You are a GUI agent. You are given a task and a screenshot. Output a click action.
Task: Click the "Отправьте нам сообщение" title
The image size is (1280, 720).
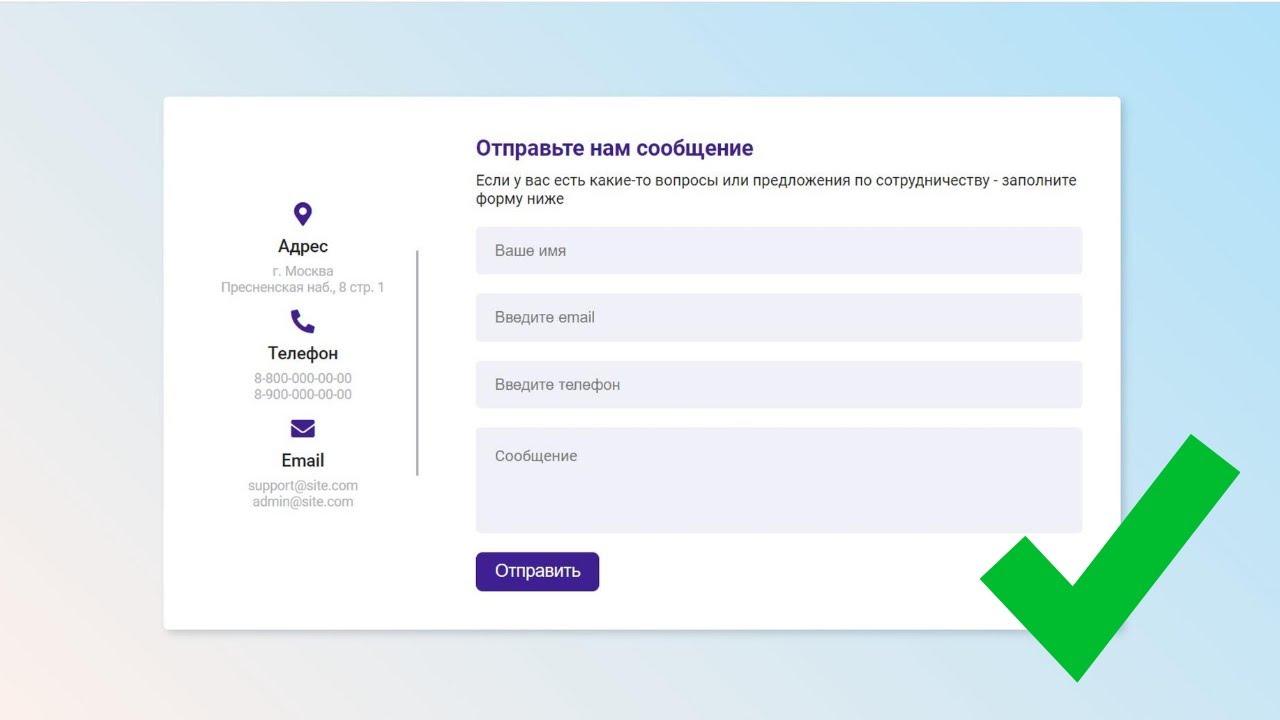pyautogui.click(x=614, y=149)
